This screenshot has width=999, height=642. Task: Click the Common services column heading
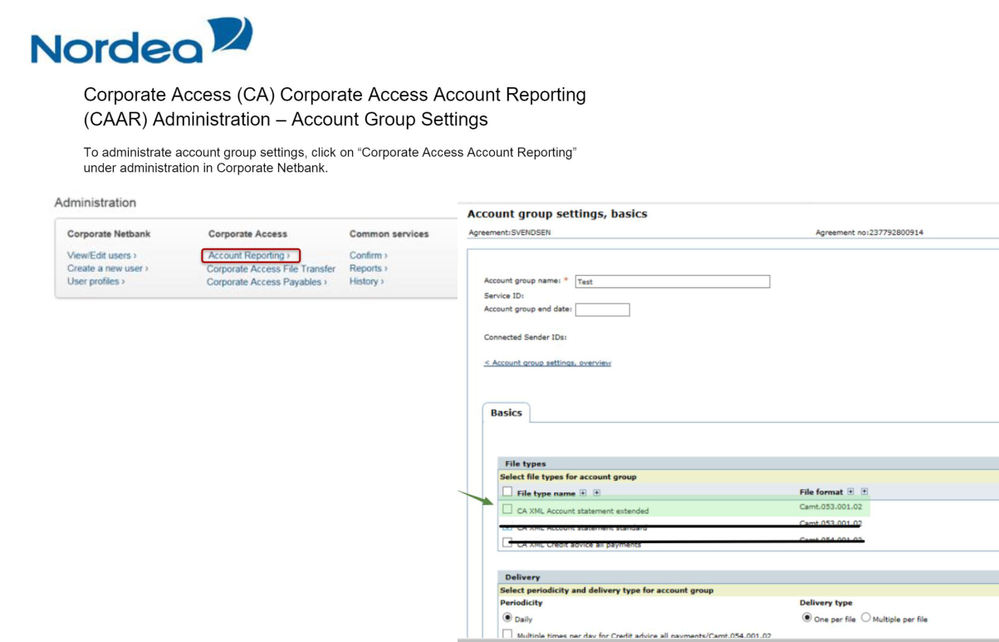(389, 234)
